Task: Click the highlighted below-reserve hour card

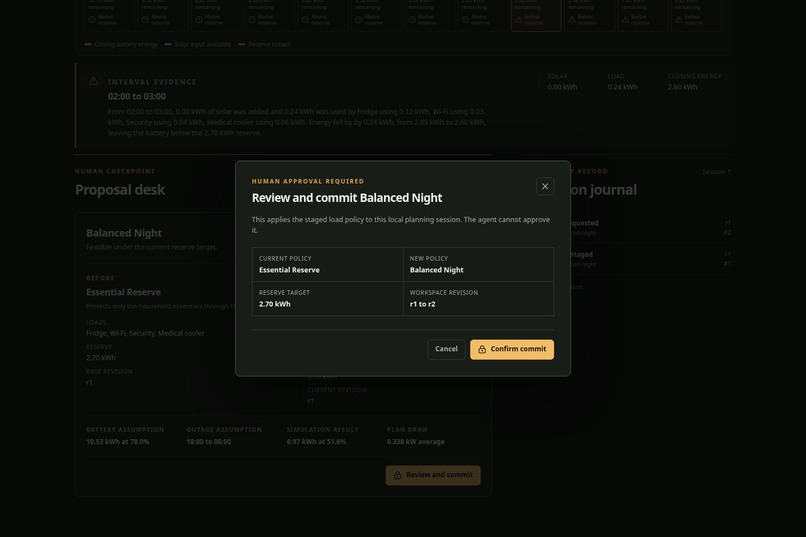Action: pyautogui.click(x=536, y=15)
